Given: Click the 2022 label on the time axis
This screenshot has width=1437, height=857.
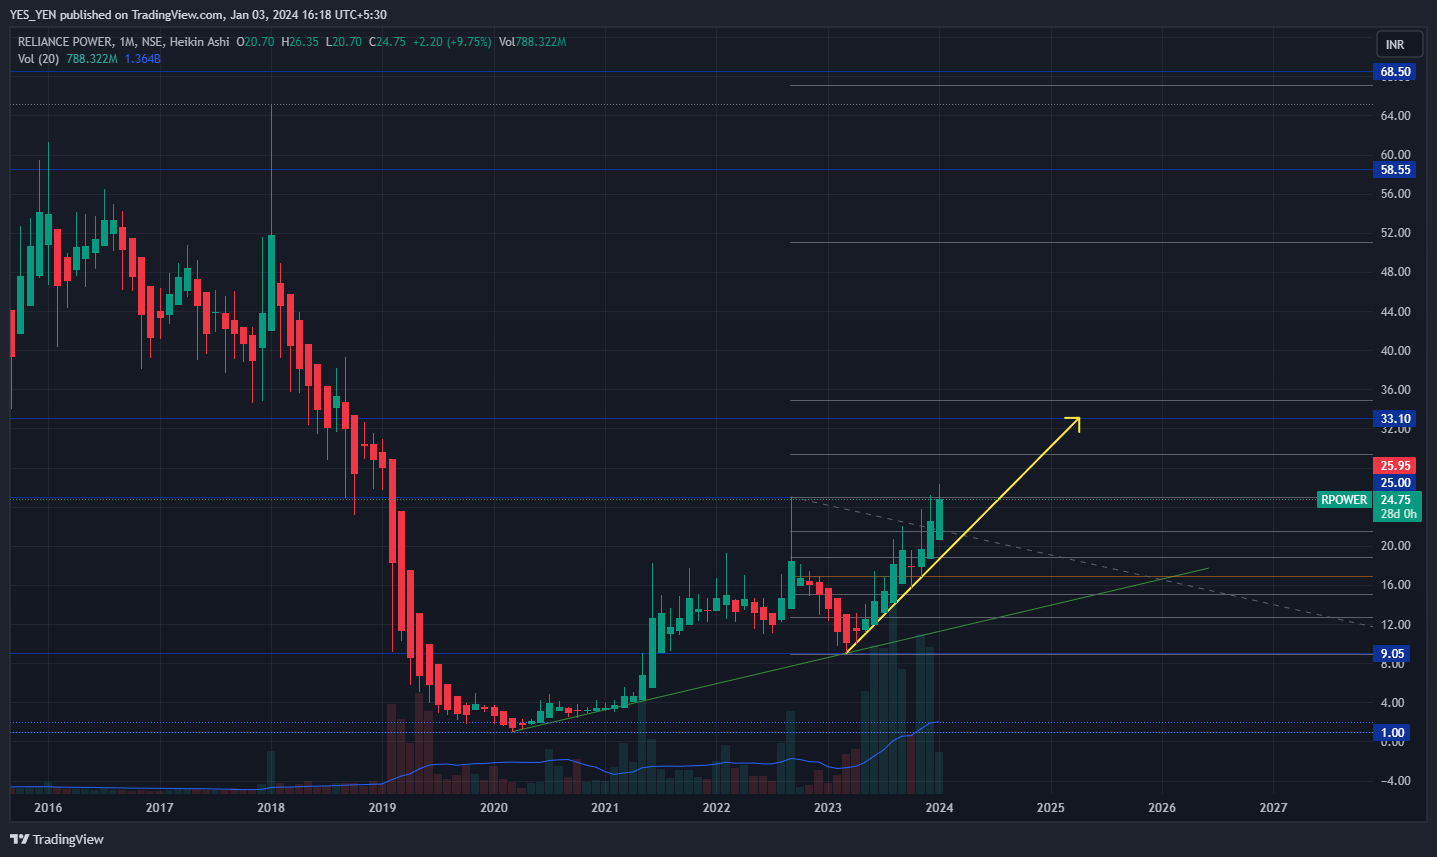Looking at the screenshot, I should coord(717,808).
